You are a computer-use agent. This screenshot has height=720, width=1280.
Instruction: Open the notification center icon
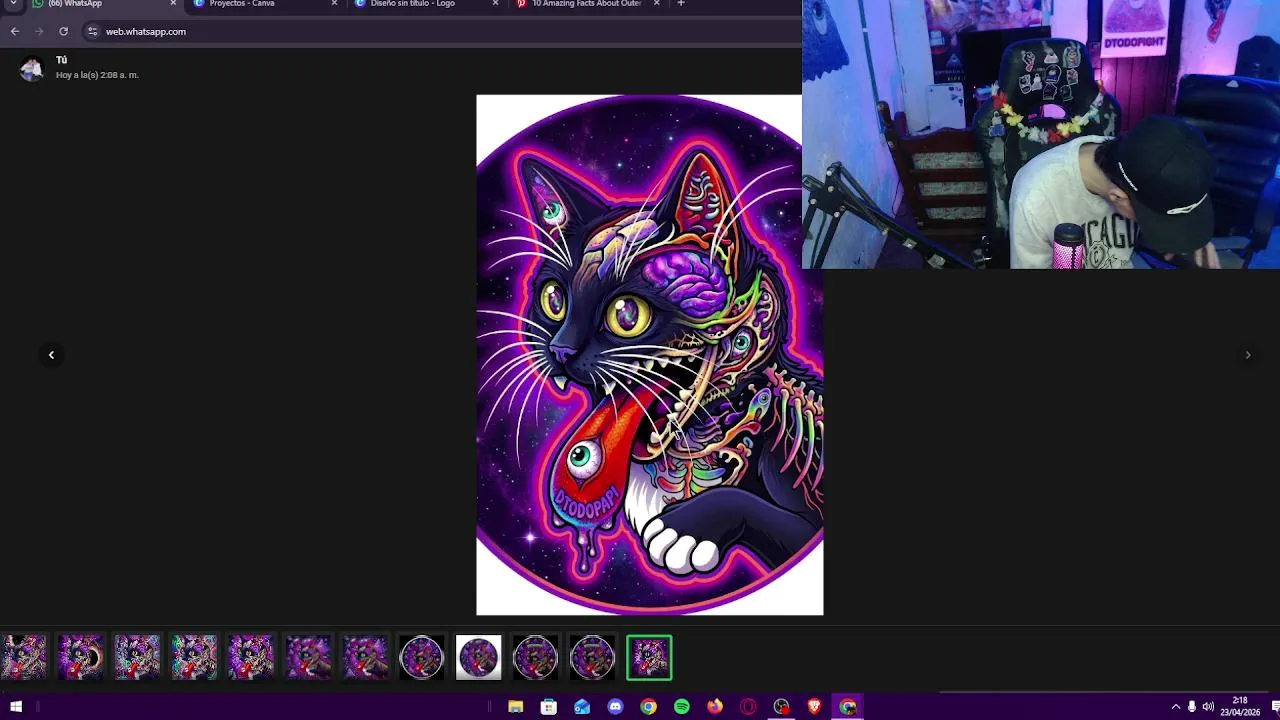click(x=1274, y=707)
